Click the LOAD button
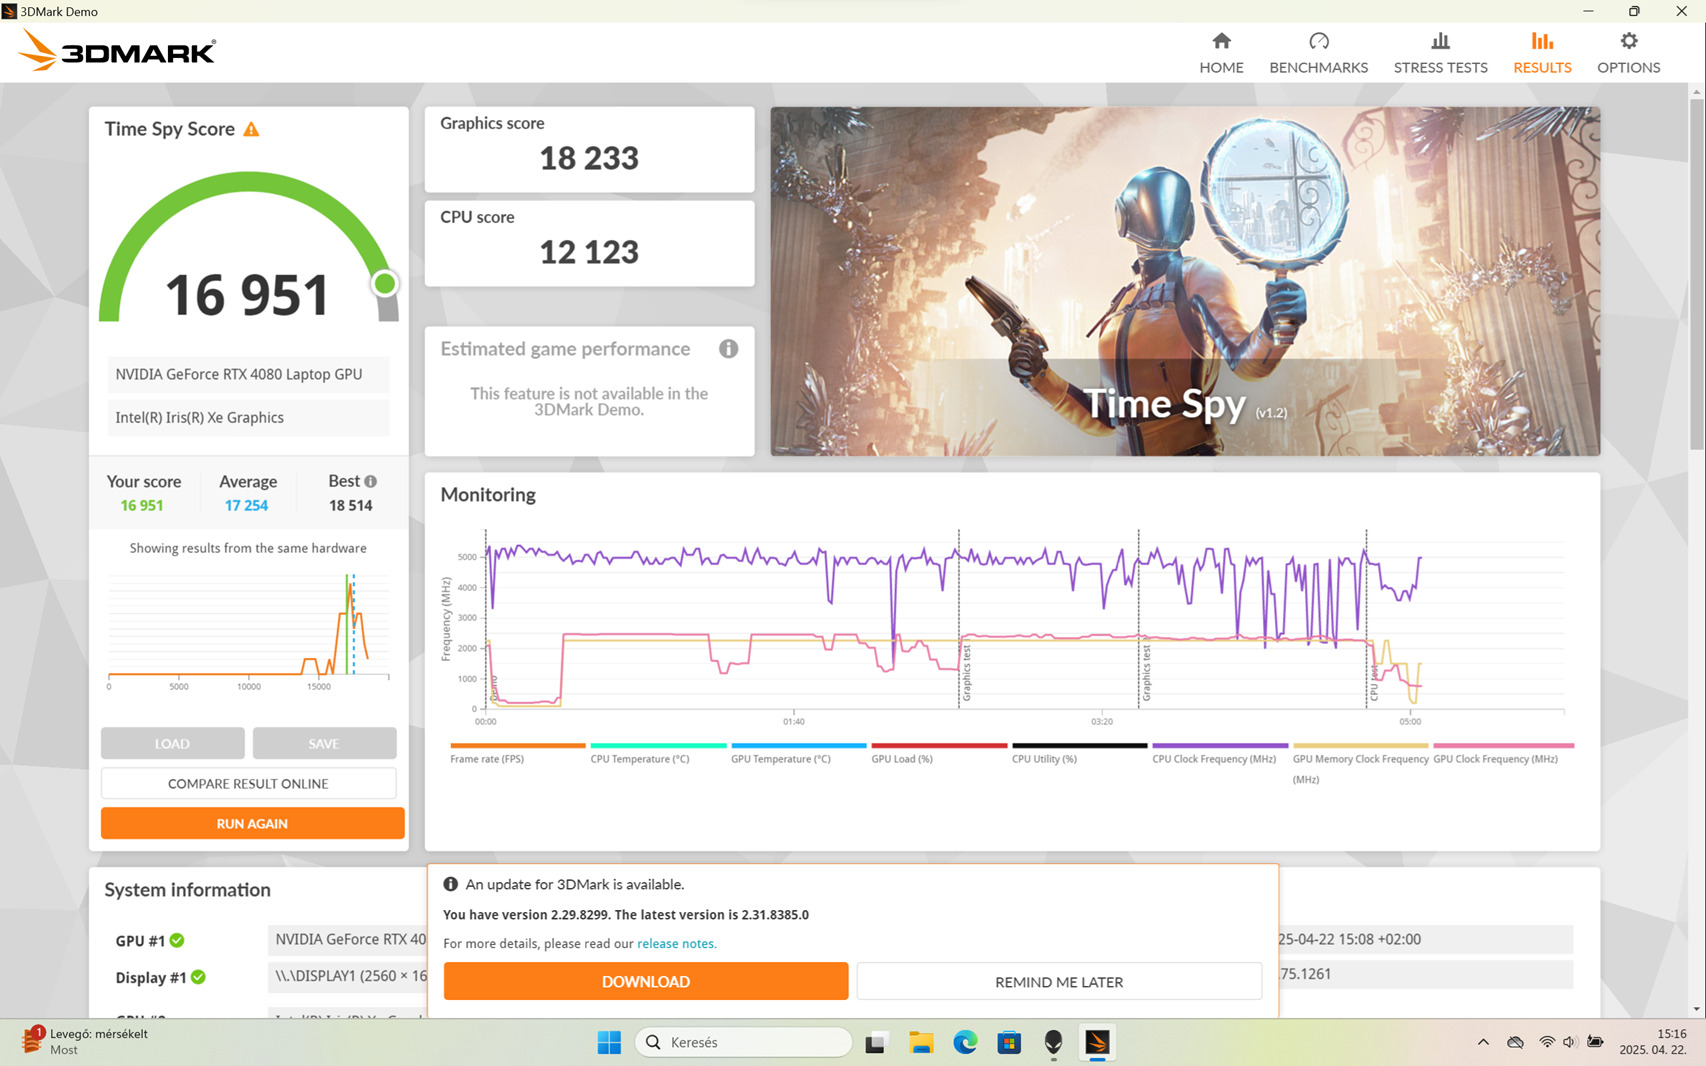Viewport: 1706px width, 1066px height. [x=172, y=743]
